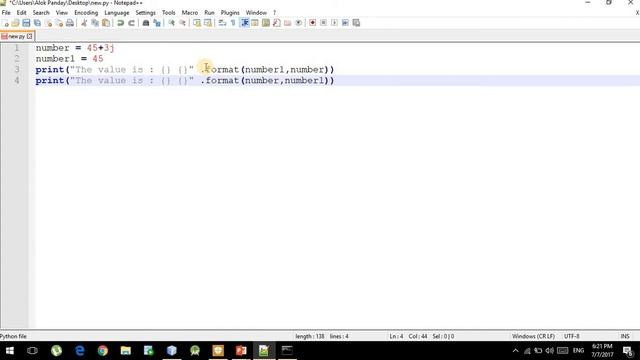Click line number 3 in margin
The height and width of the screenshot is (360, 640).
pos(17,69)
